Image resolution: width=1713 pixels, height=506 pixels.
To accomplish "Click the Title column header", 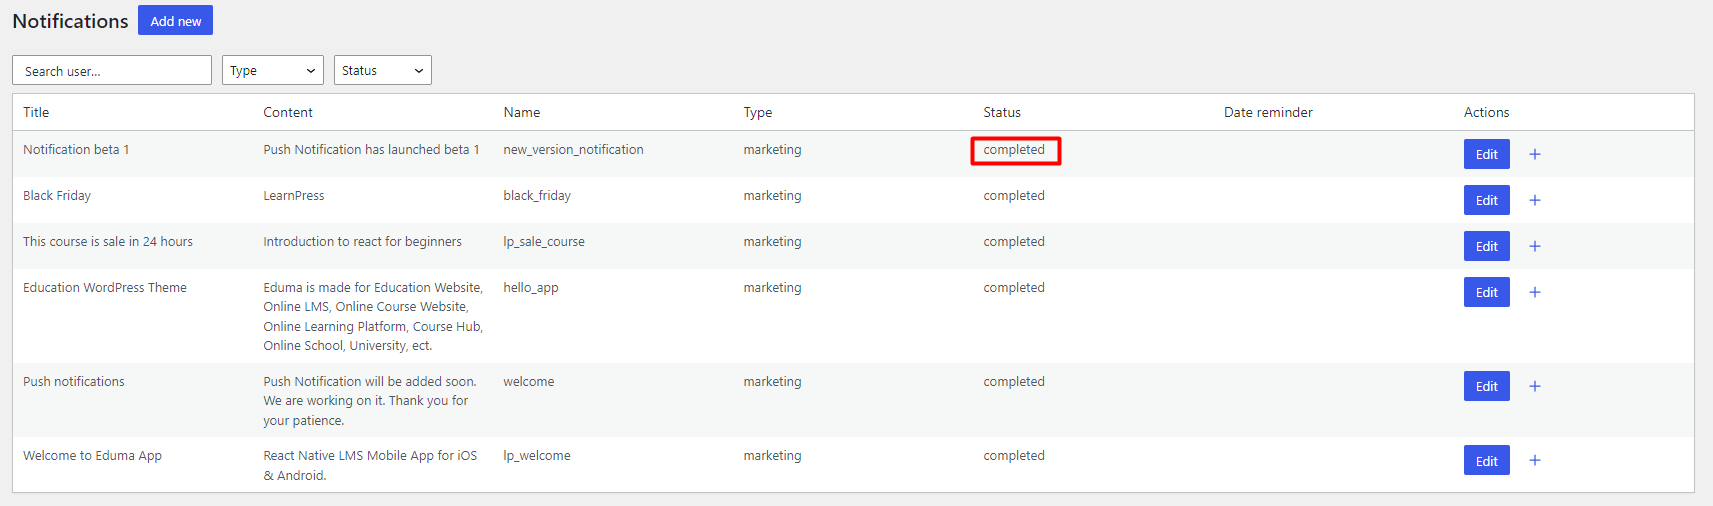I will (36, 112).
